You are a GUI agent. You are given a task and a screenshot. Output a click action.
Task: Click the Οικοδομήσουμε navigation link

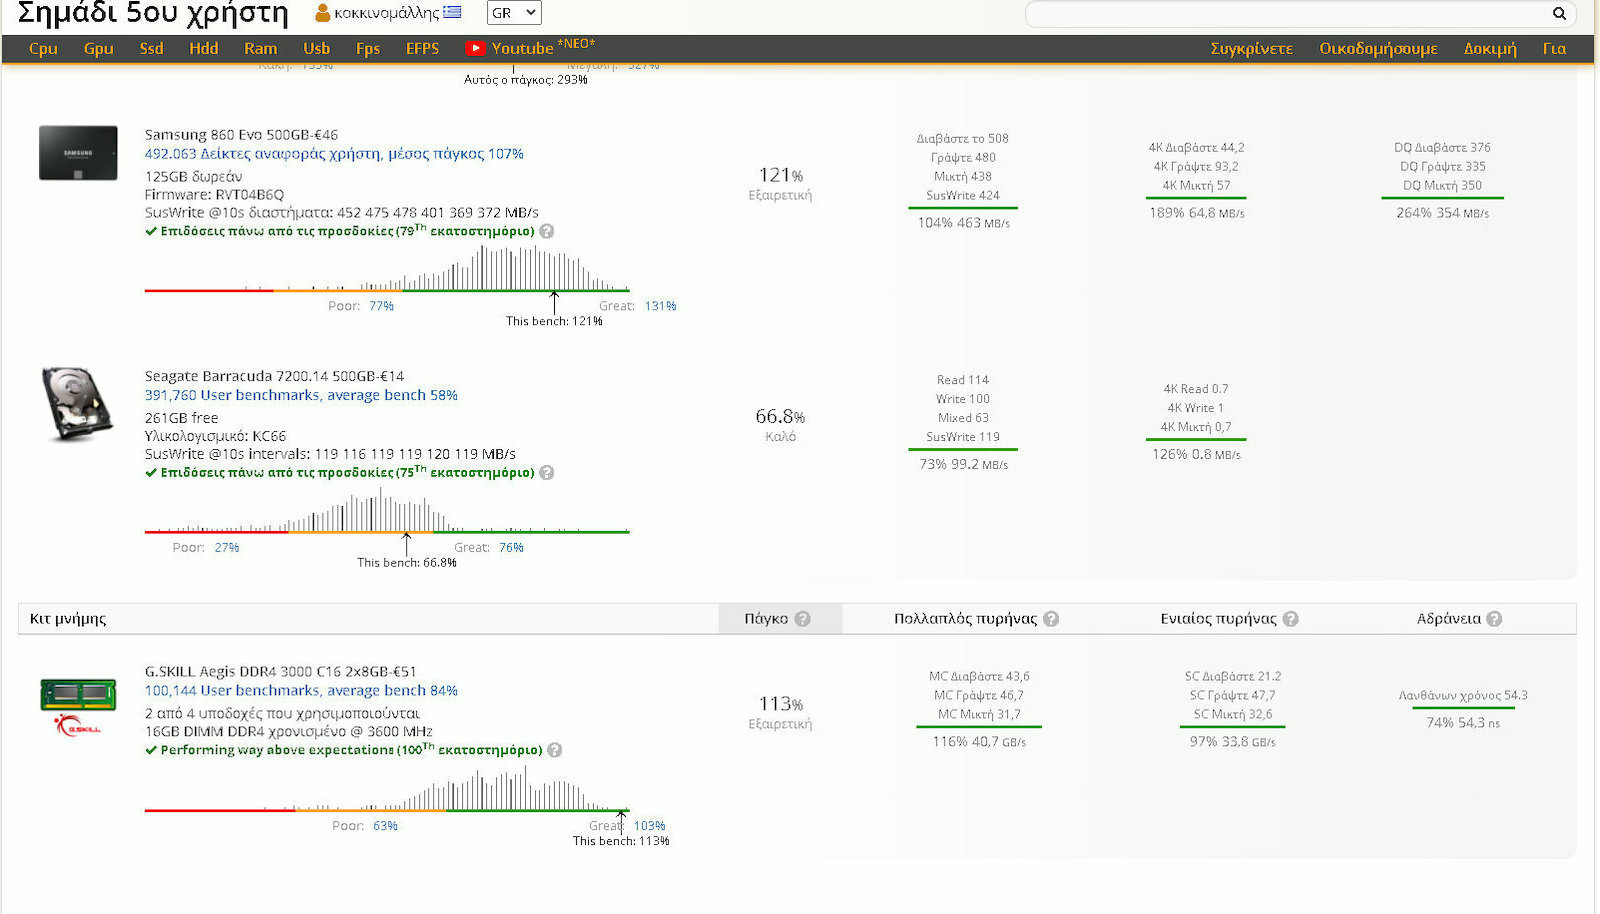coord(1378,48)
